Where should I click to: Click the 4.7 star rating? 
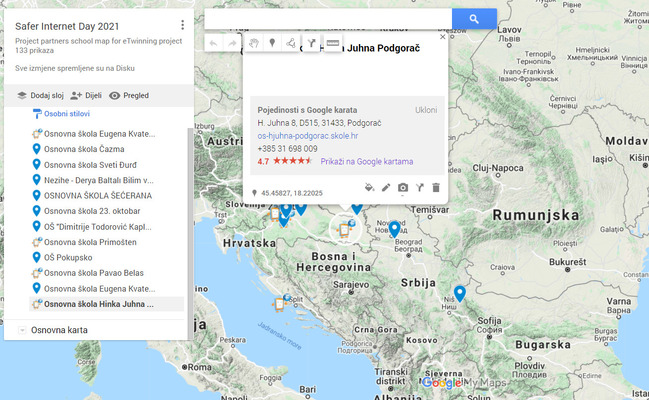(x=284, y=161)
